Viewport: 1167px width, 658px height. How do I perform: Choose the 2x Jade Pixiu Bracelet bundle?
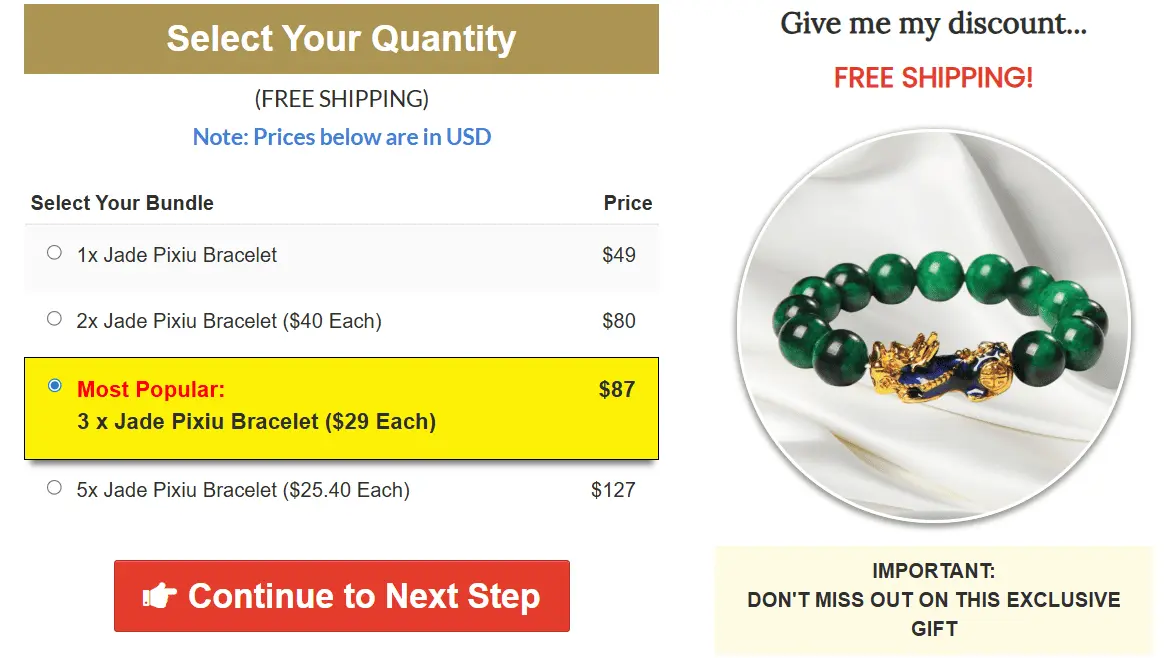point(54,318)
